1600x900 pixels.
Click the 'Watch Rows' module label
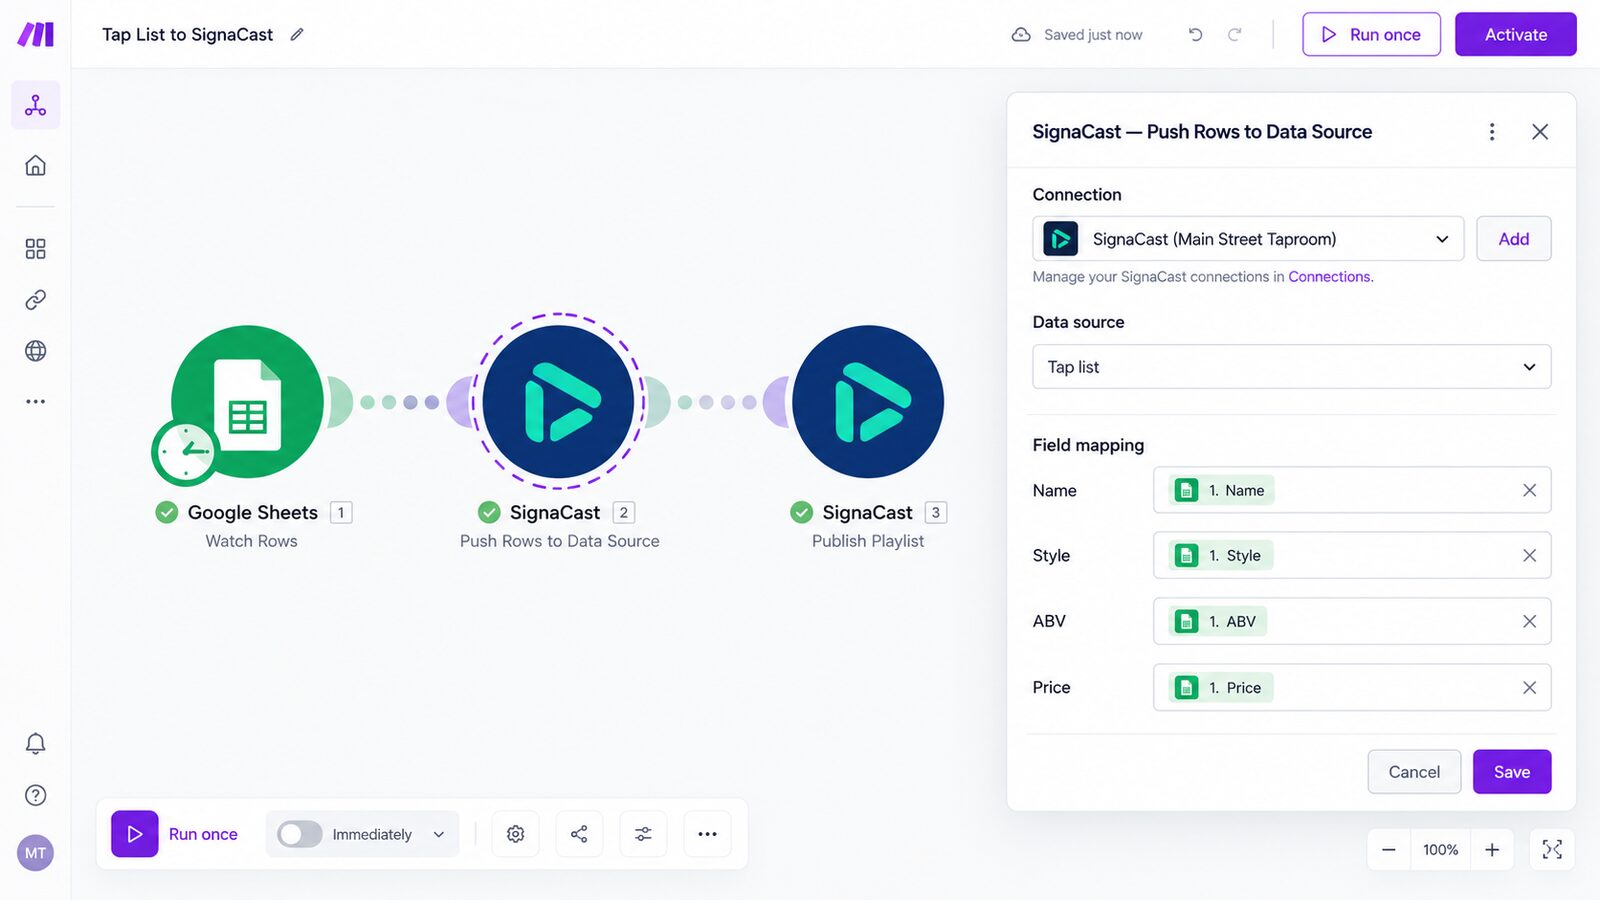(252, 541)
